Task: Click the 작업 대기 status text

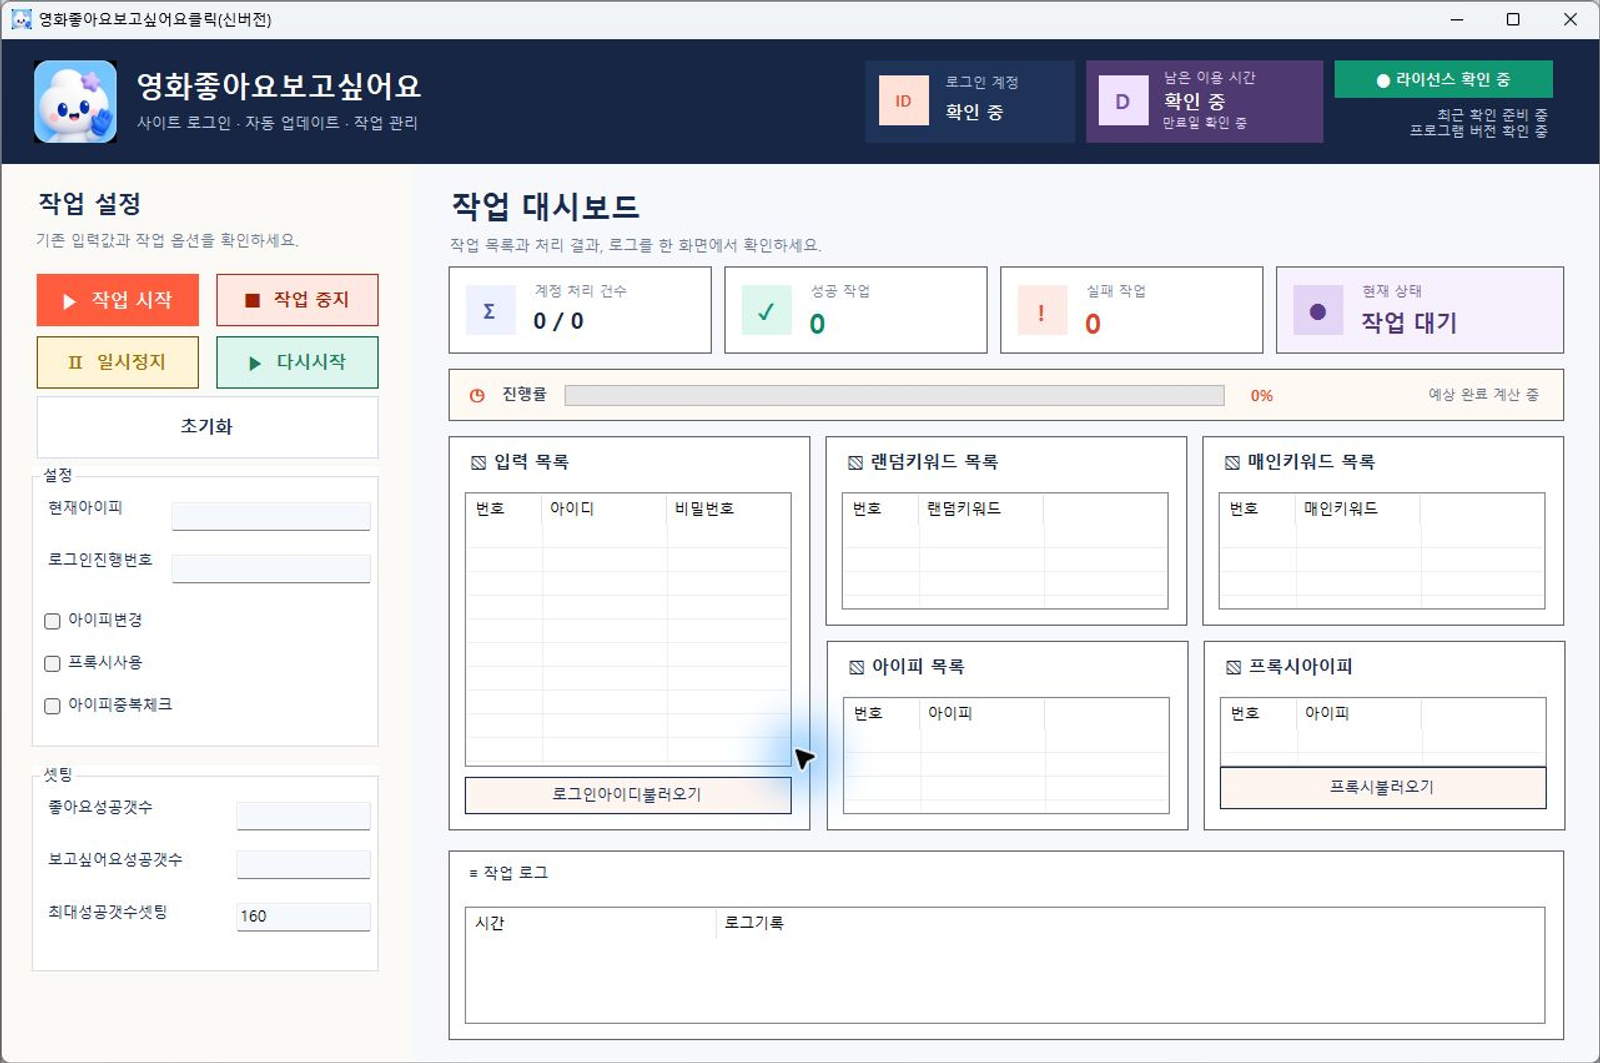Action: tap(1408, 323)
